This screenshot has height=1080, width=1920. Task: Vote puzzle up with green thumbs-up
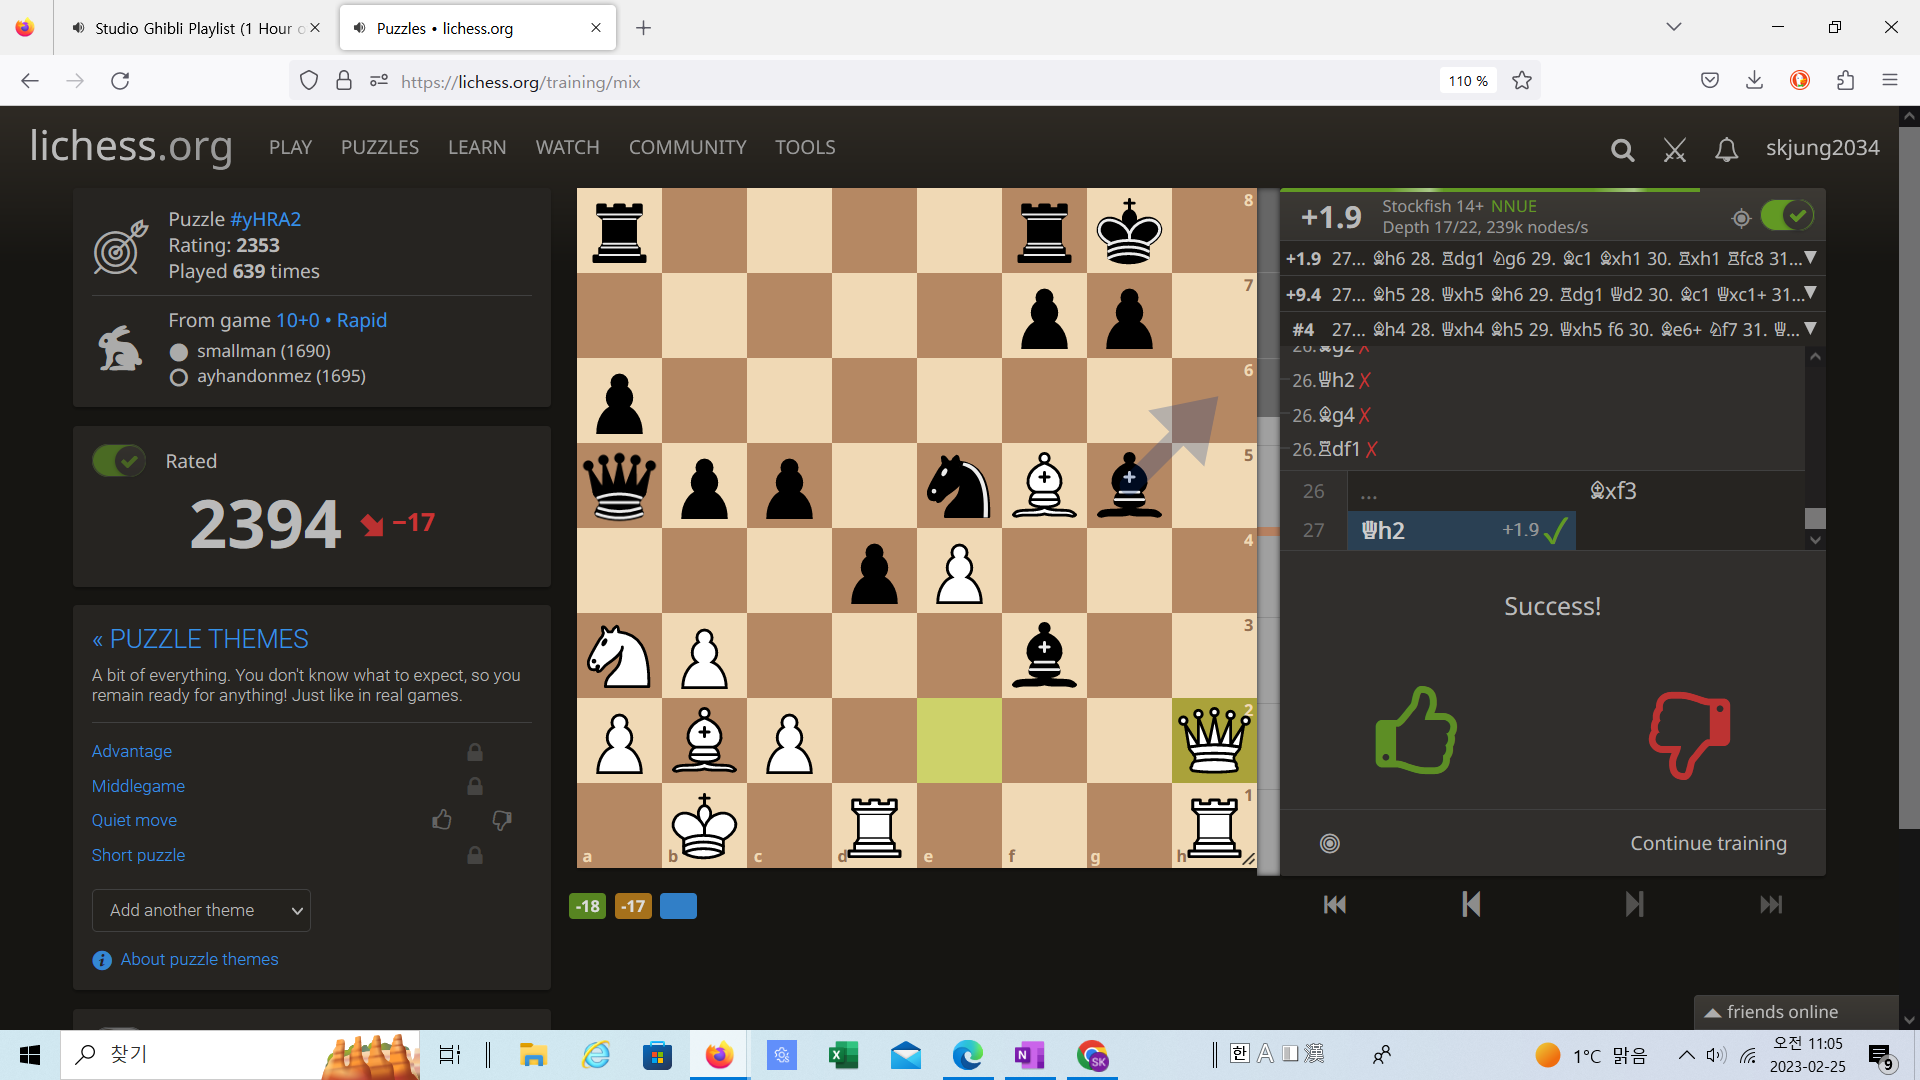pyautogui.click(x=1416, y=731)
